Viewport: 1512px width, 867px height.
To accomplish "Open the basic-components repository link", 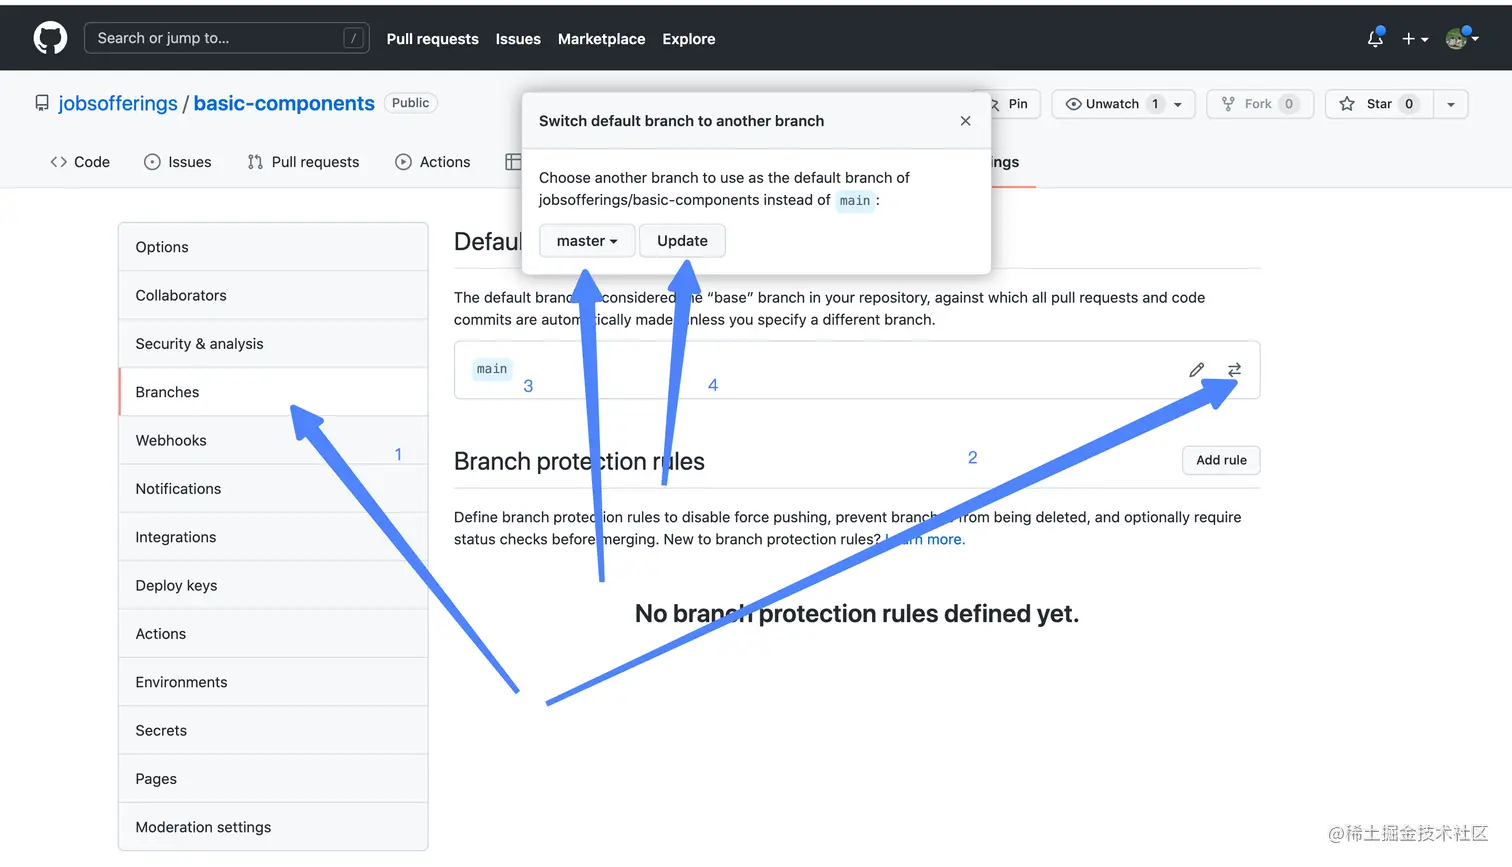I will 284,103.
